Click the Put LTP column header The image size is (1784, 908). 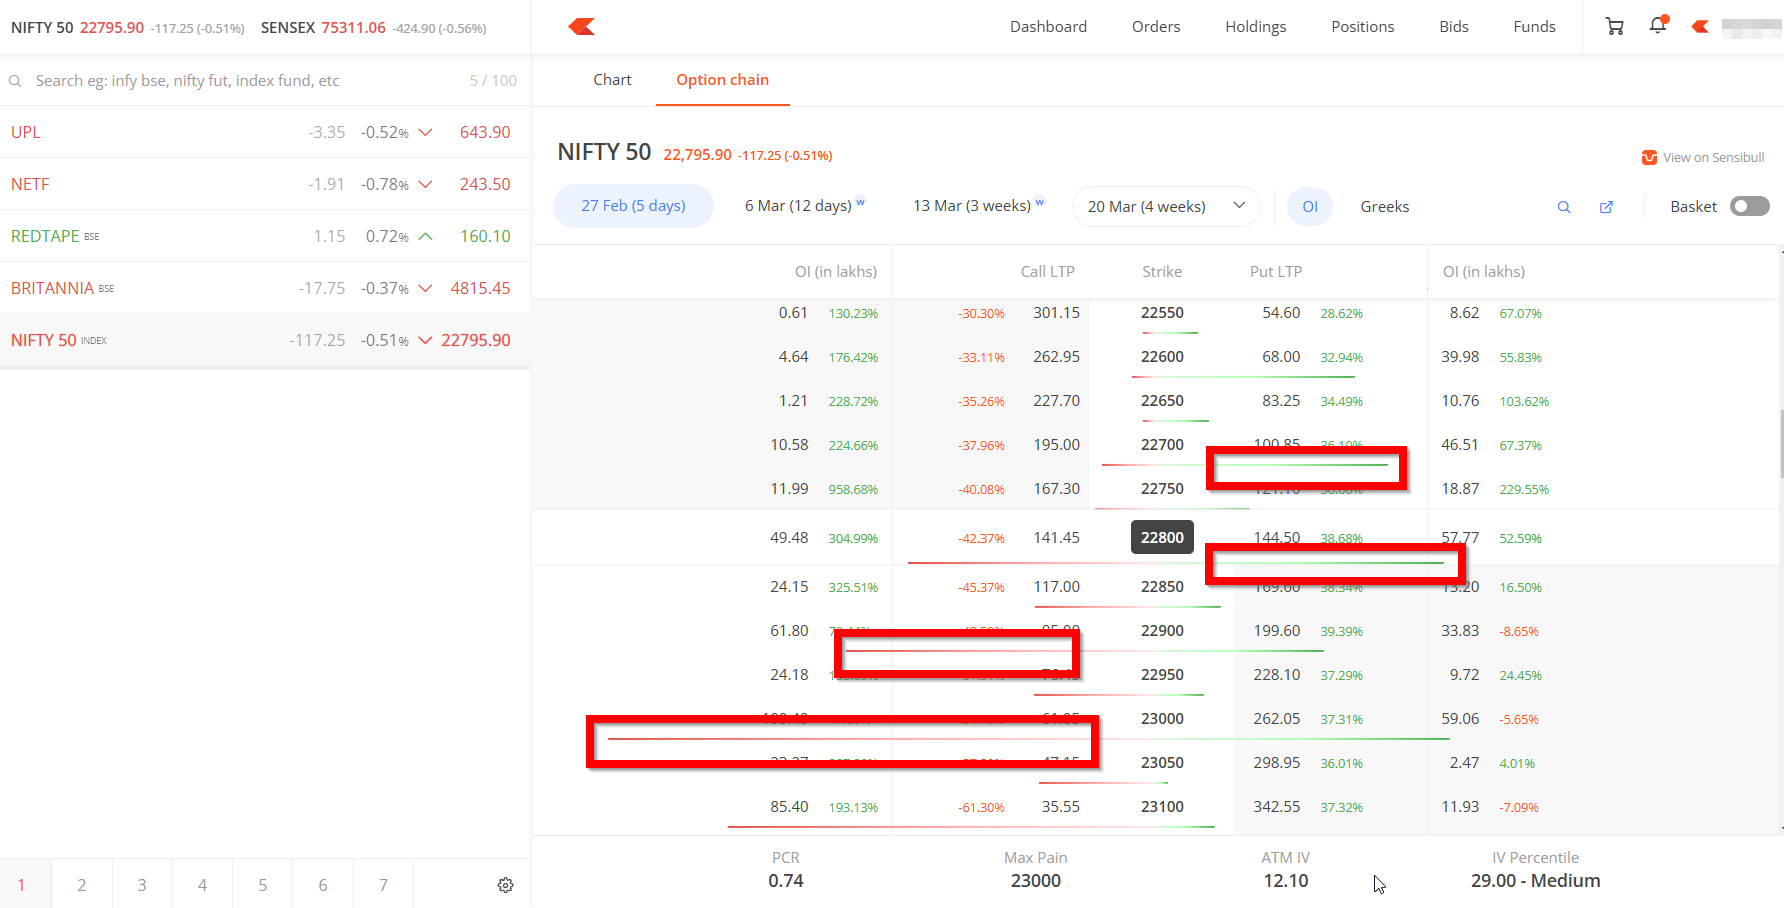pyautogui.click(x=1276, y=272)
